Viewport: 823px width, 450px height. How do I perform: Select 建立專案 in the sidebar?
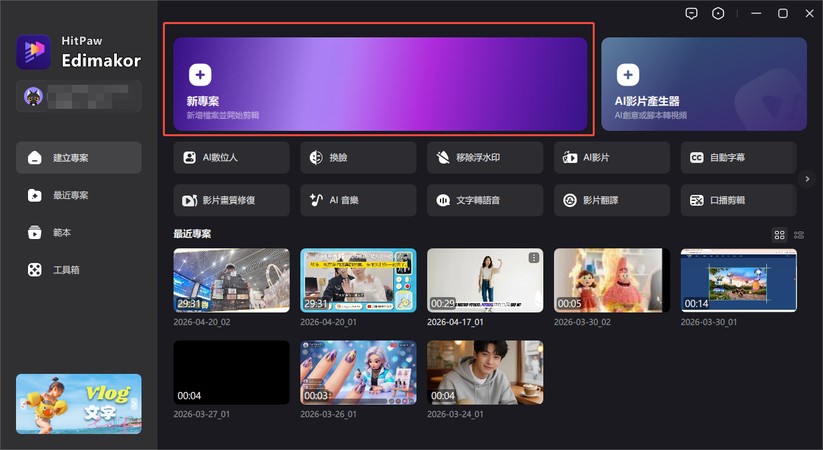point(79,158)
